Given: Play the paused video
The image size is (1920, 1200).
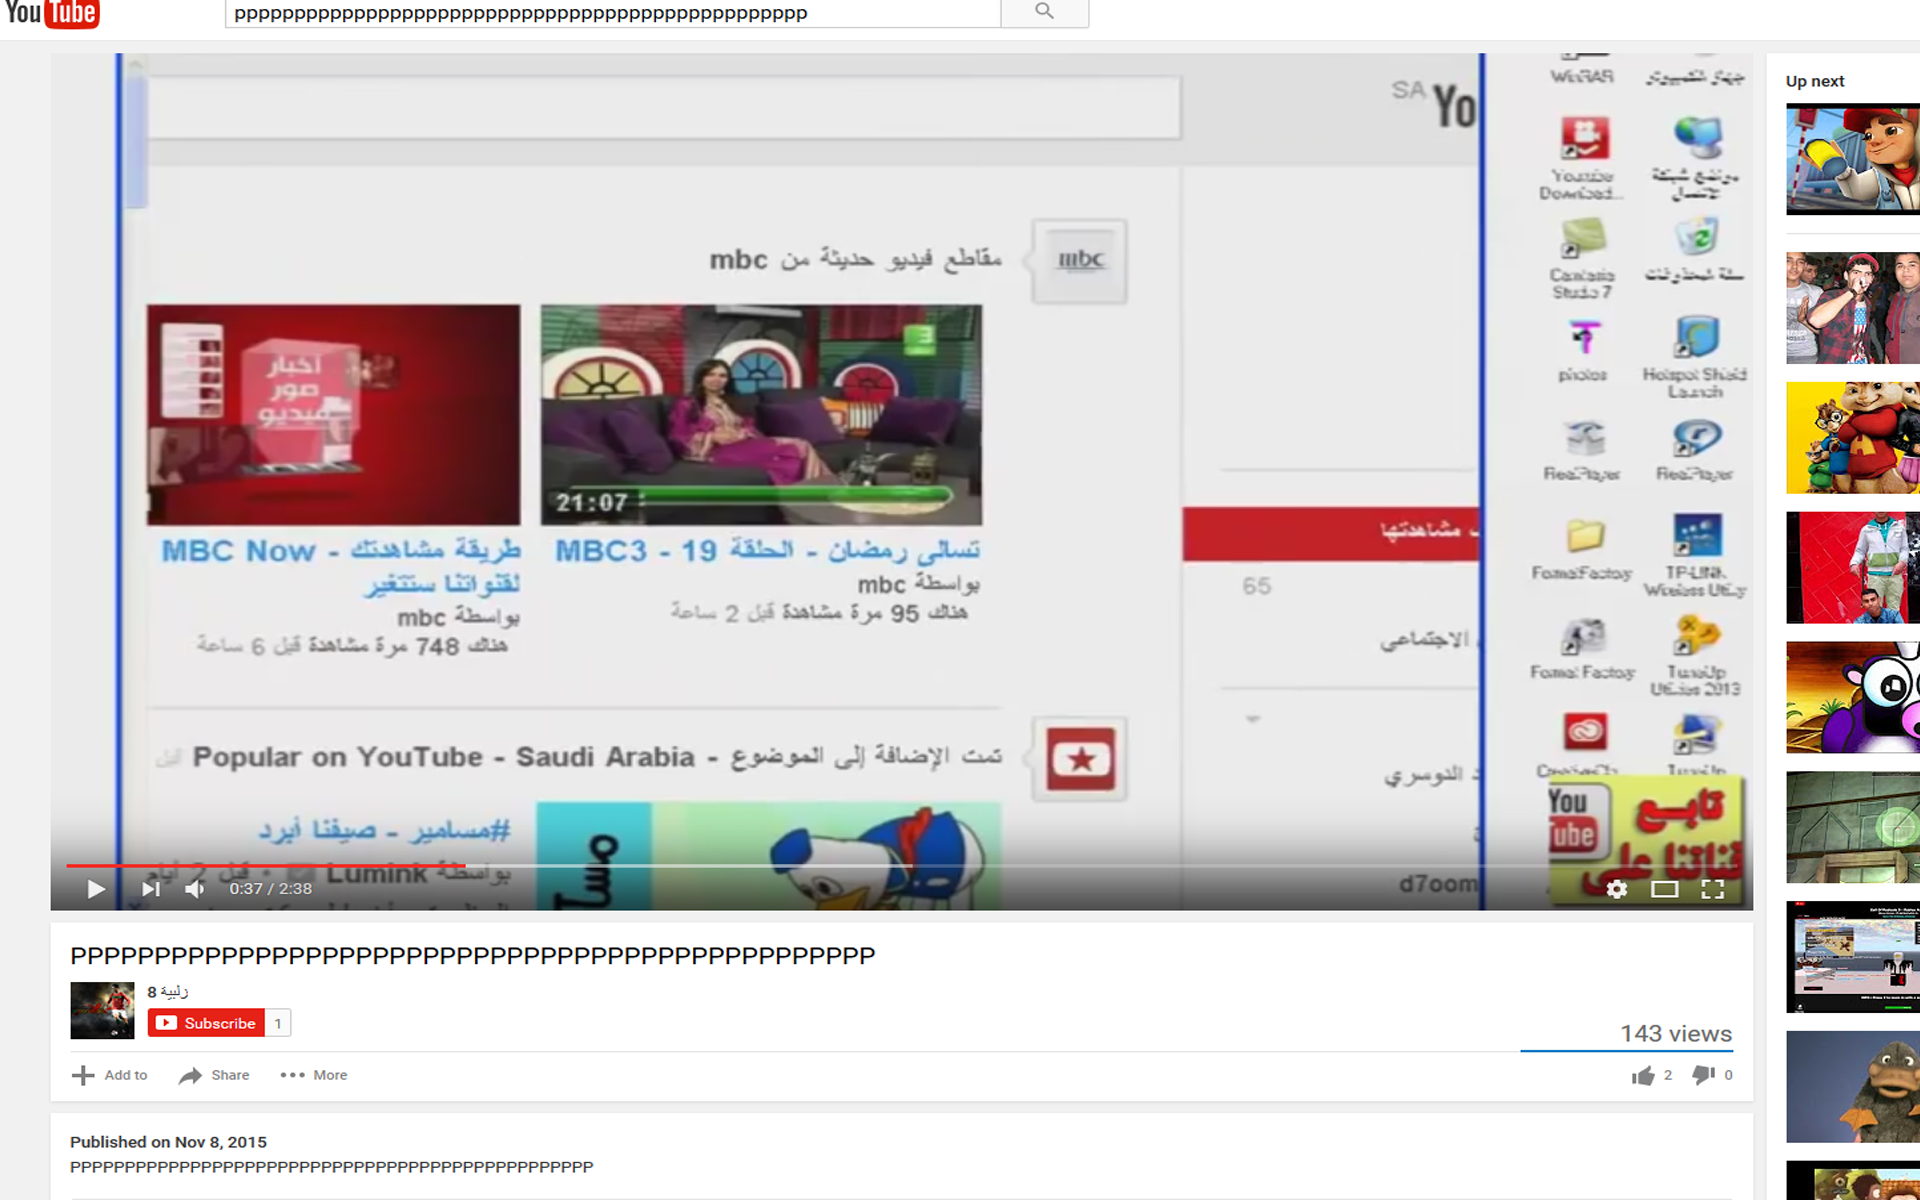Looking at the screenshot, I should [x=96, y=889].
